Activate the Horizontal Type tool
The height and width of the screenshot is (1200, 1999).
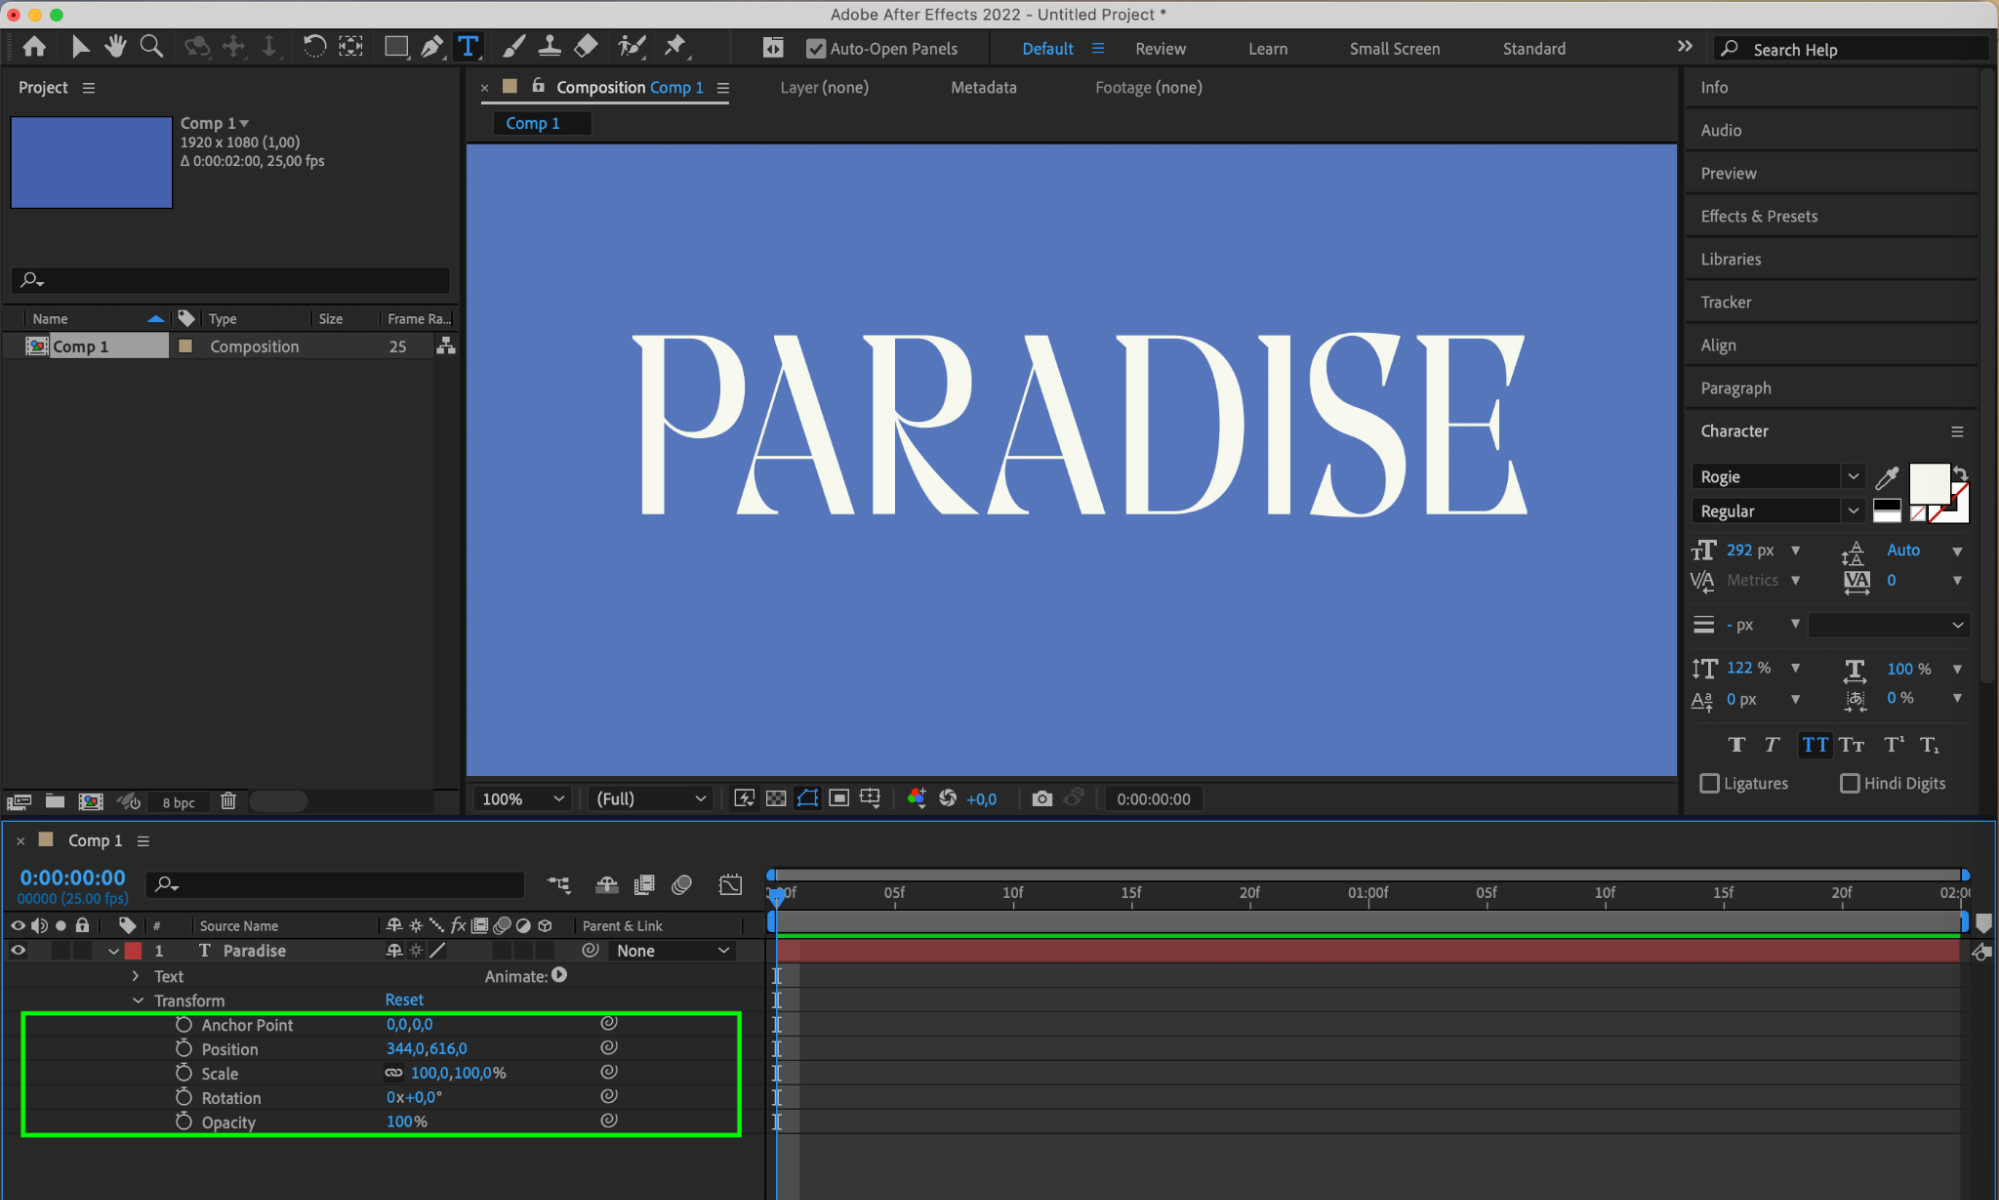pyautogui.click(x=468, y=46)
